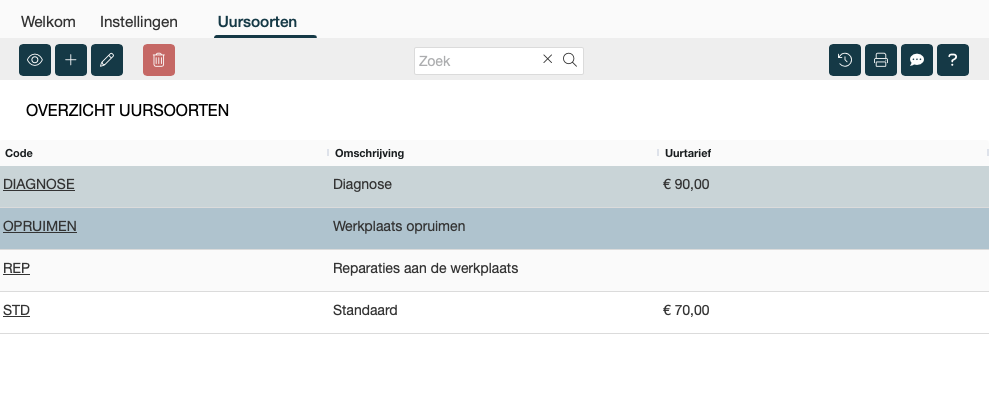Click the eye view record icon

click(x=35, y=60)
